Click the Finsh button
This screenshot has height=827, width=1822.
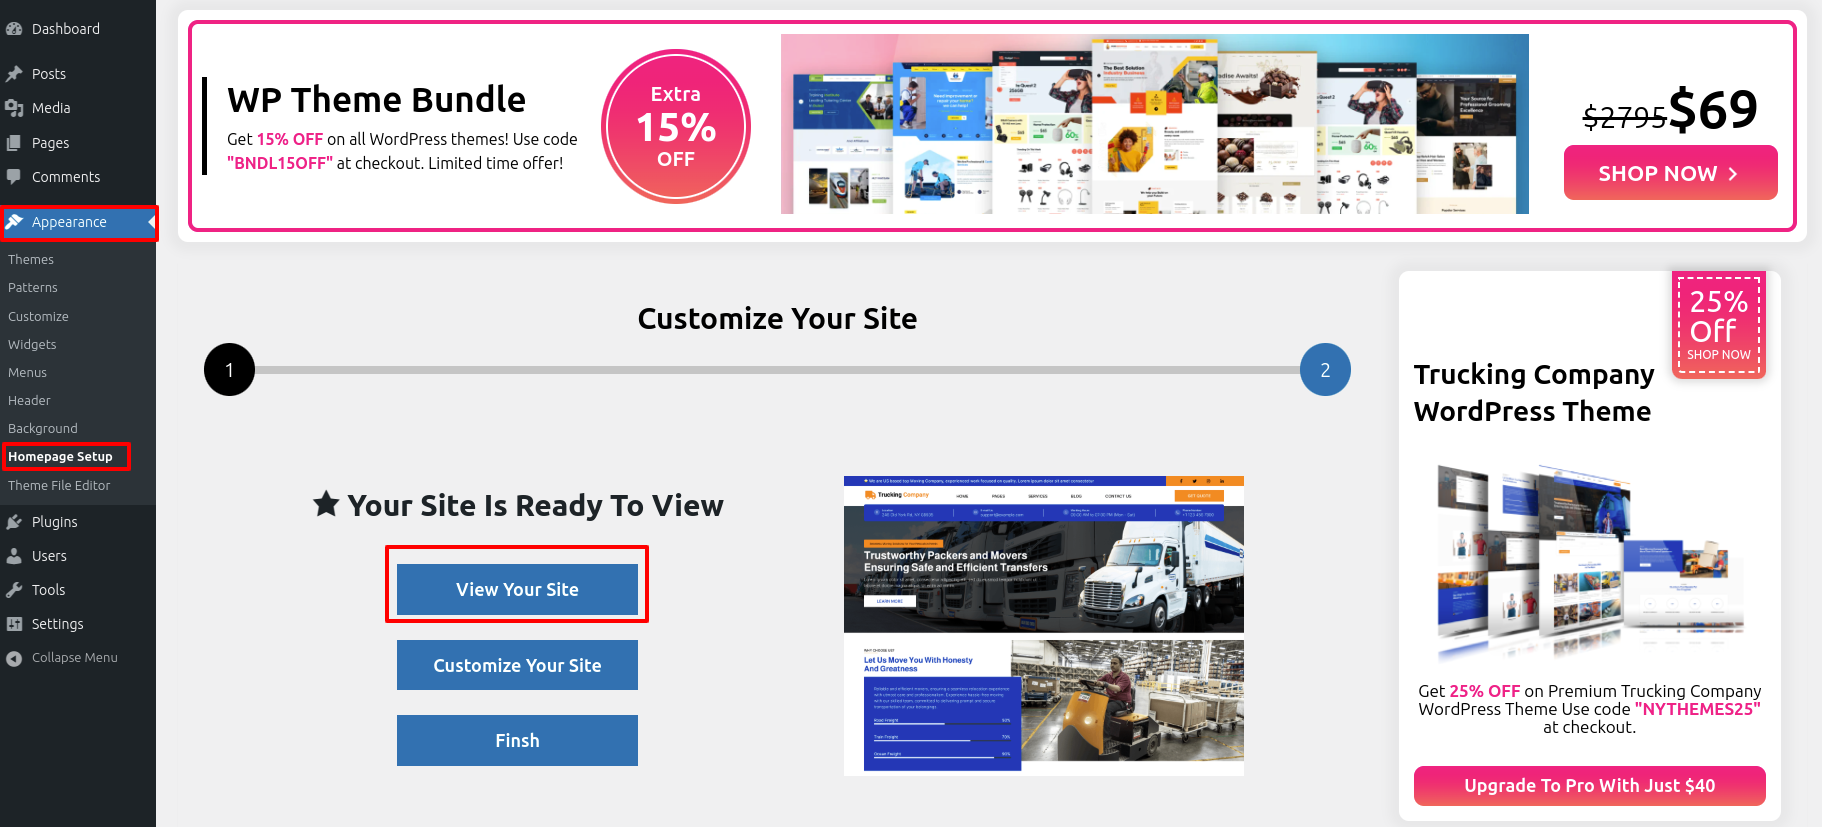click(517, 740)
